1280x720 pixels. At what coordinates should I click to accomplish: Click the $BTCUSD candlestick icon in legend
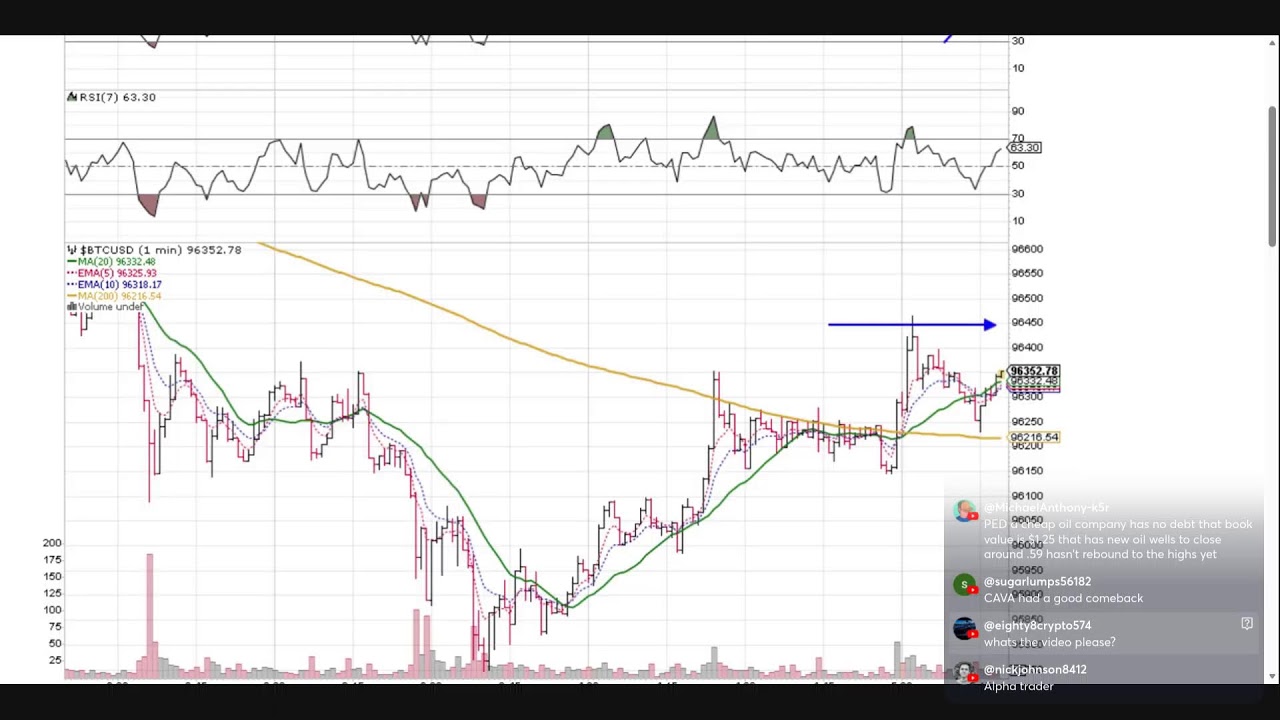pyautogui.click(x=72, y=250)
